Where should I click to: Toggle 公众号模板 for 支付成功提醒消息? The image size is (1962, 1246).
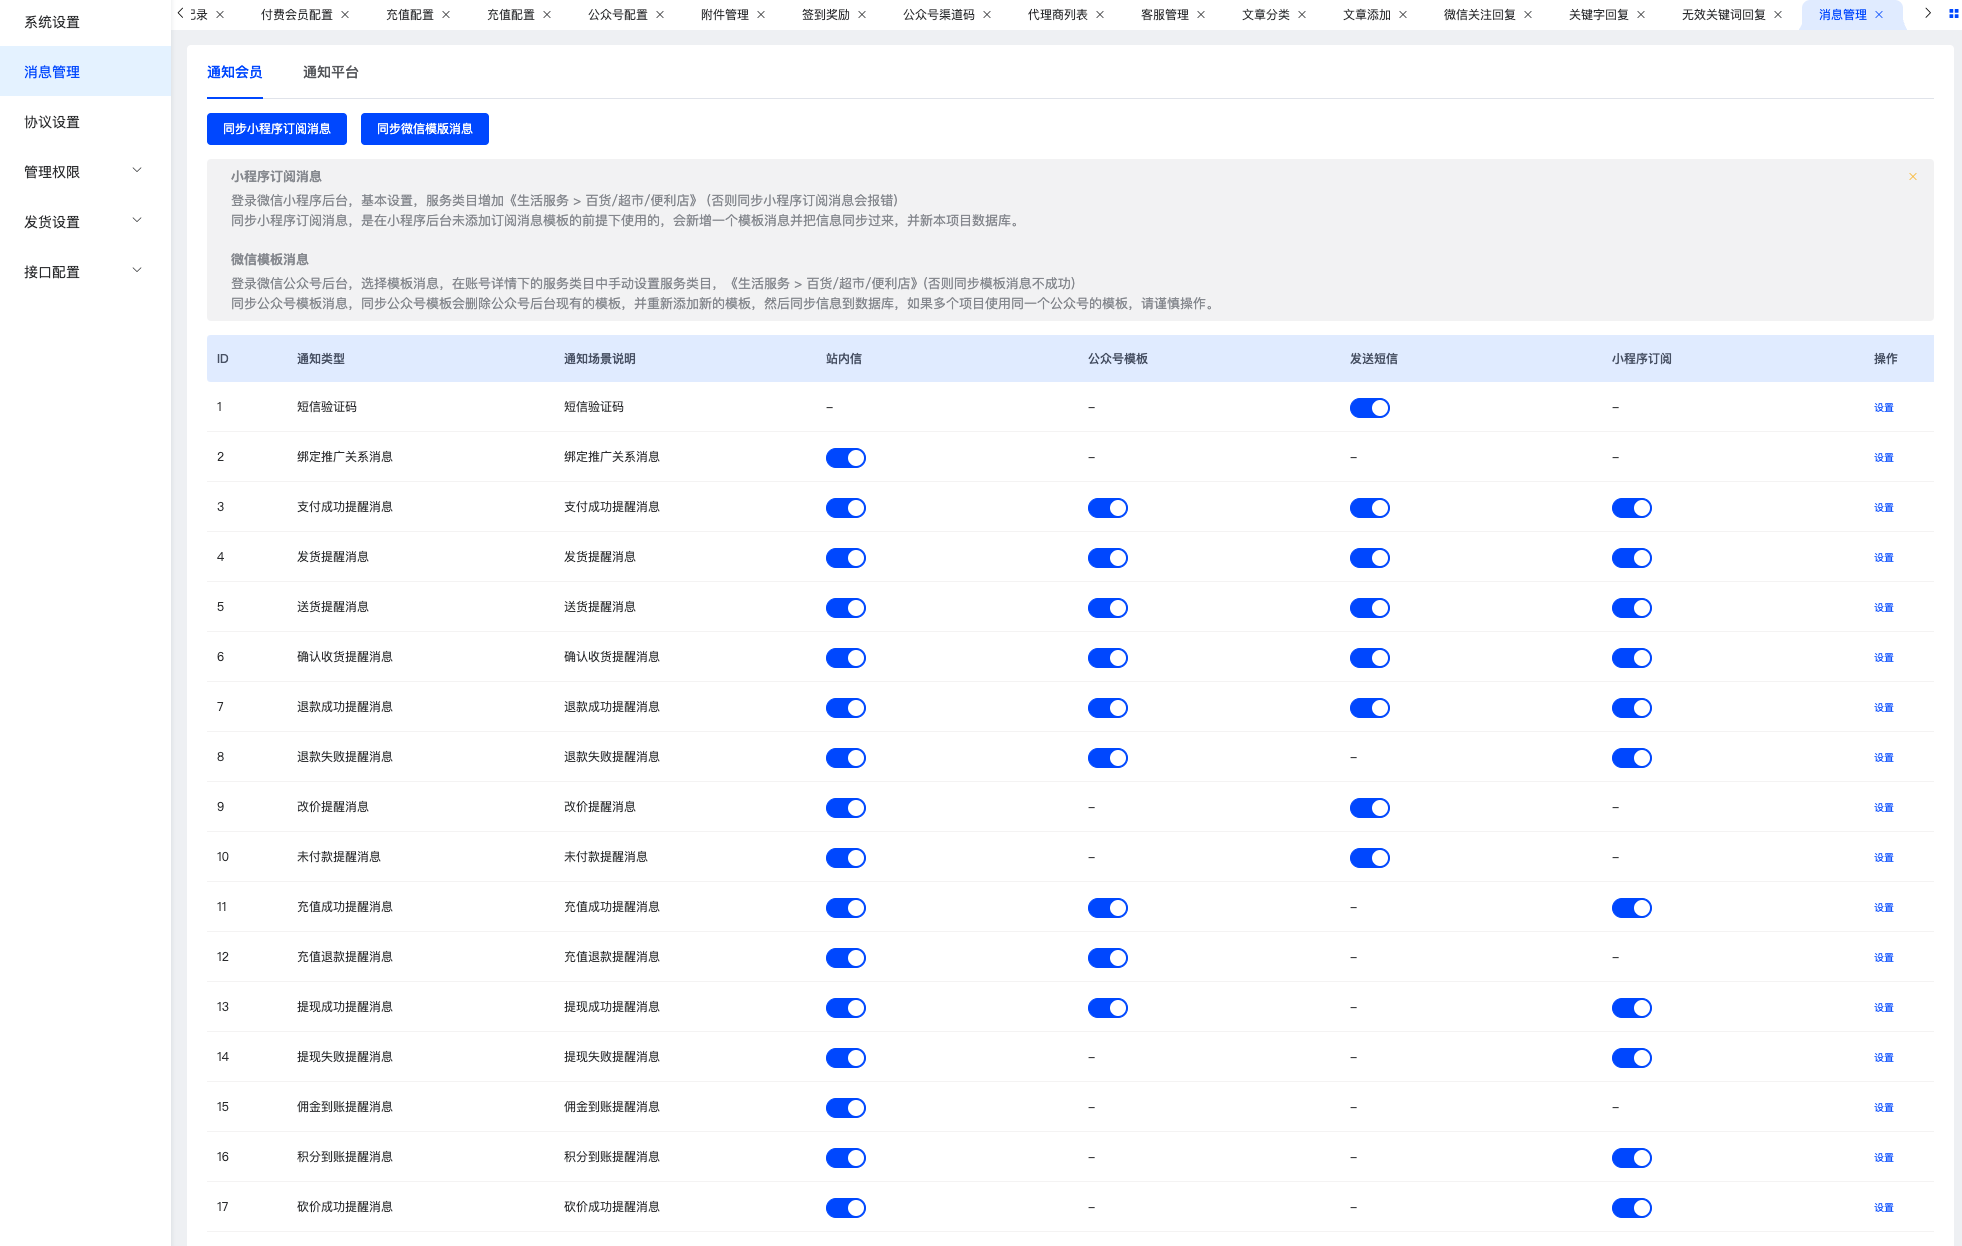1108,508
